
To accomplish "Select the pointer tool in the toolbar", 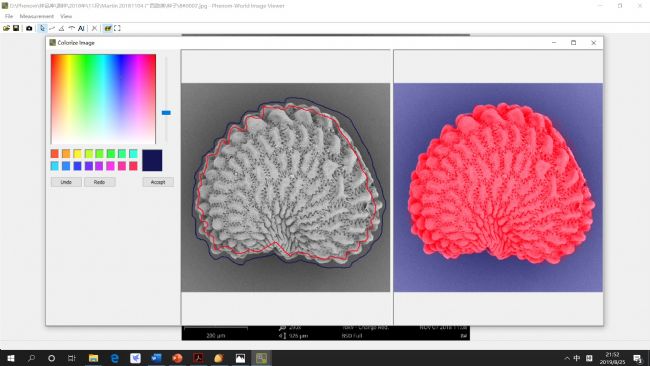I will click(42, 28).
